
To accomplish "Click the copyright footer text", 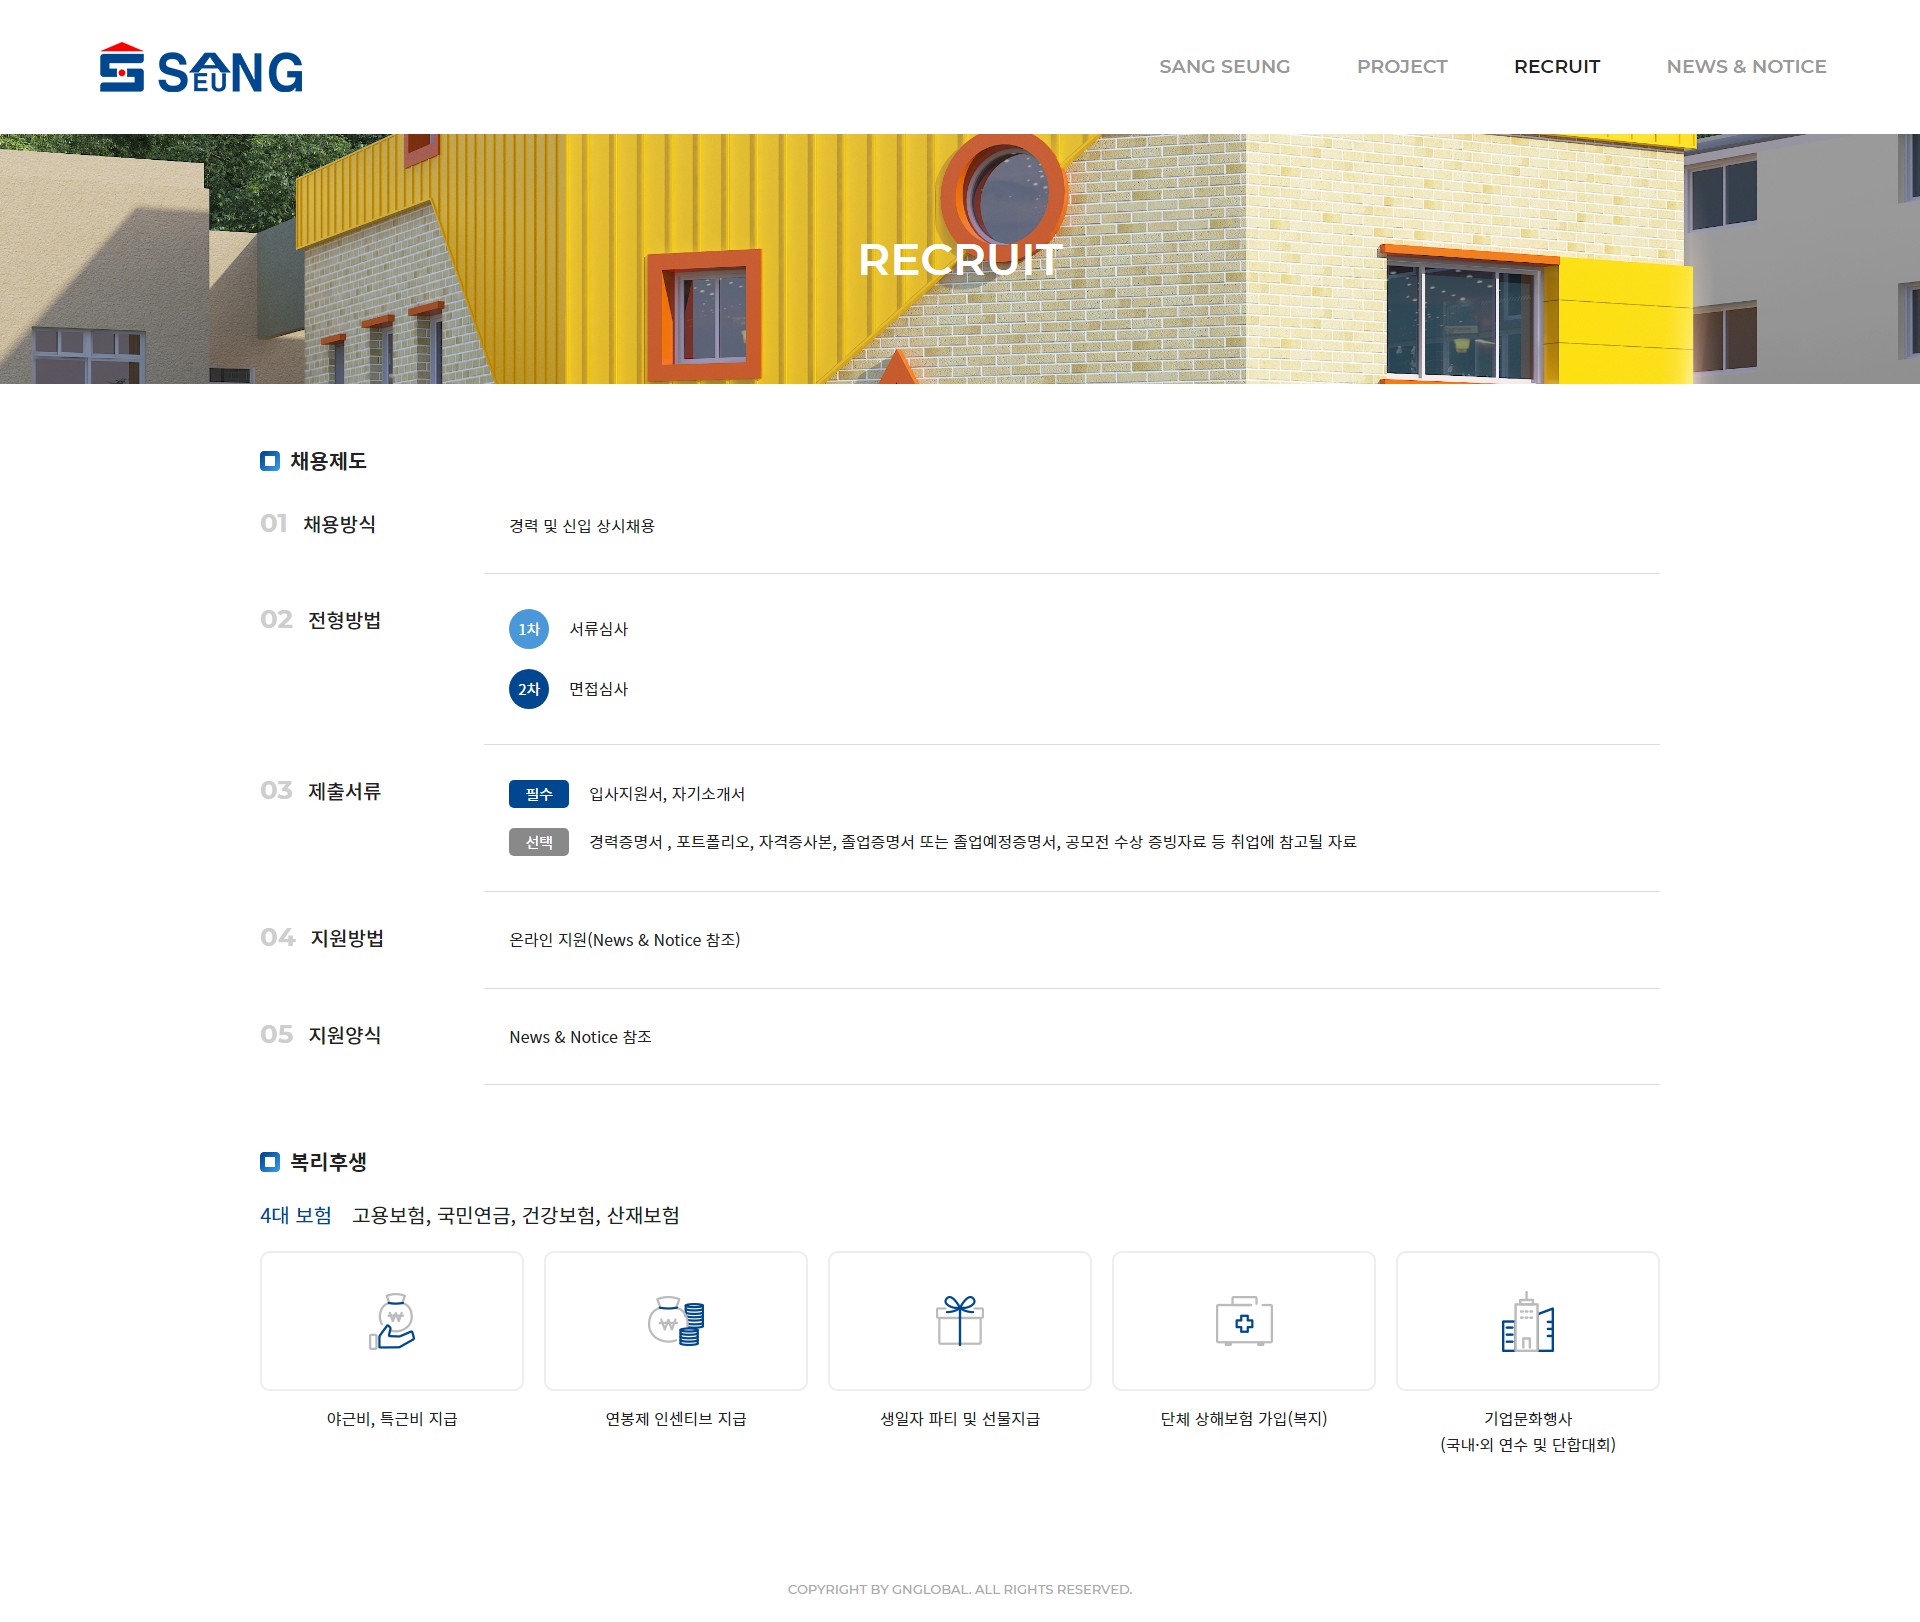I will pos(960,1589).
